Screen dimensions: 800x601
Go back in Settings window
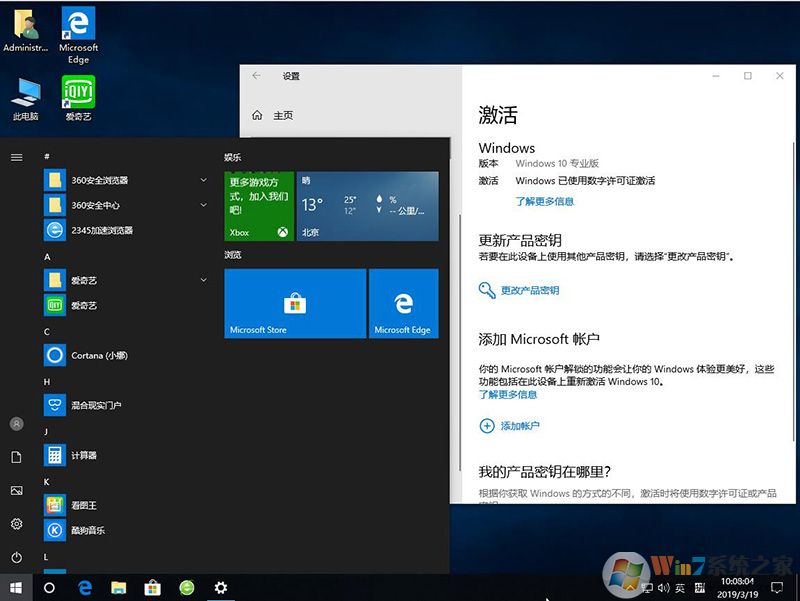click(x=257, y=76)
